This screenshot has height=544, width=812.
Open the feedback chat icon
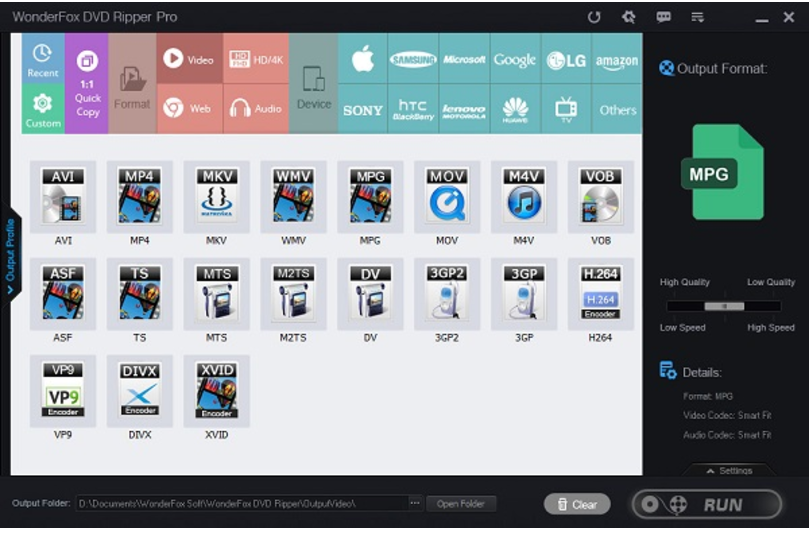tap(663, 17)
